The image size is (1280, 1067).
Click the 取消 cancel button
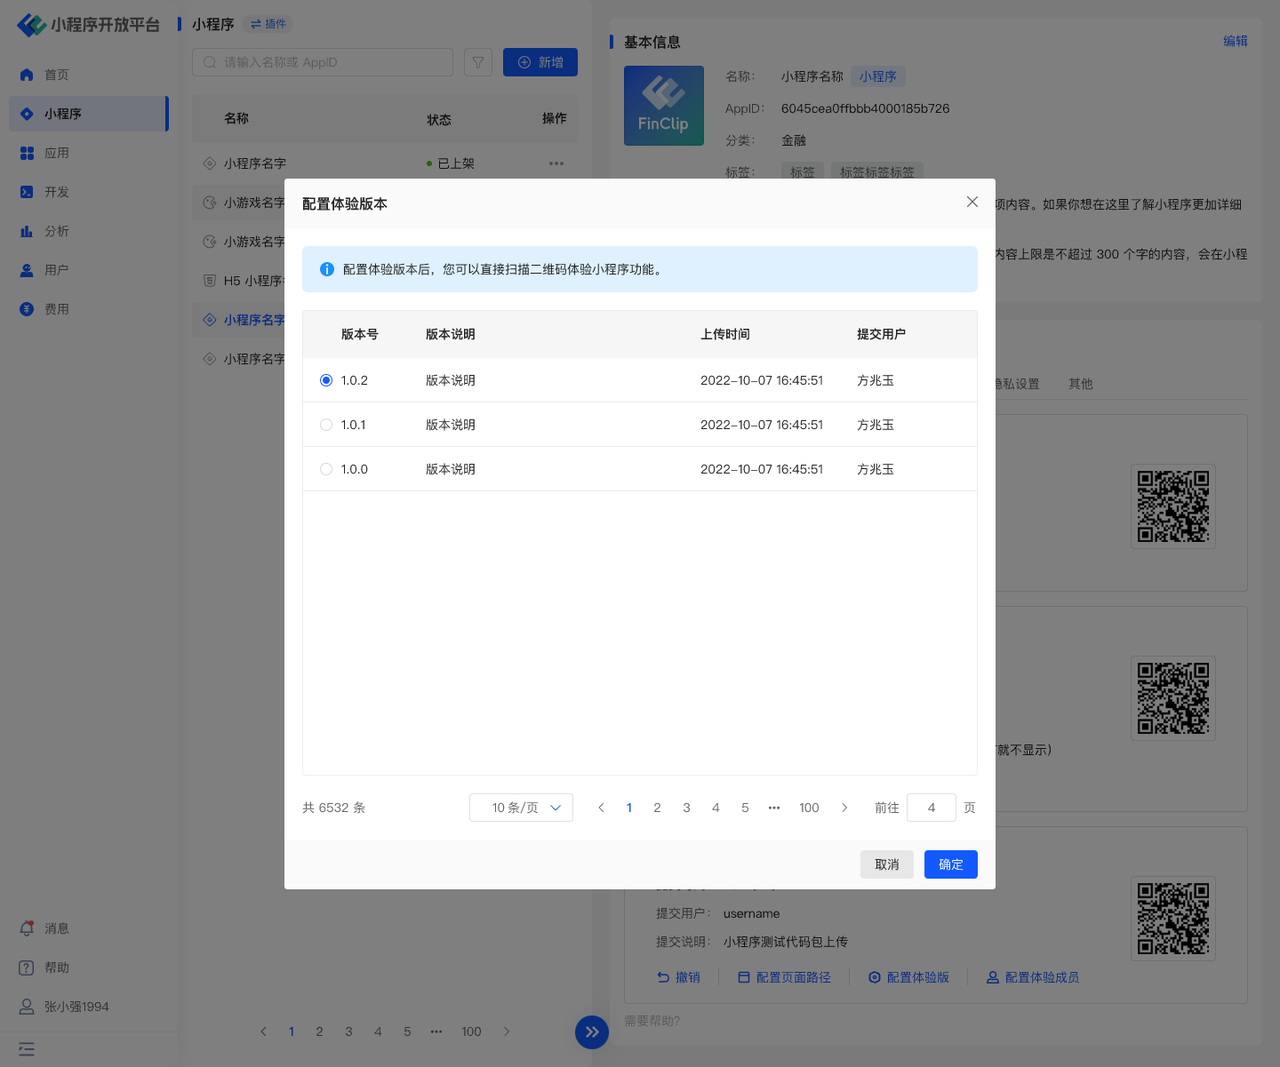click(887, 864)
